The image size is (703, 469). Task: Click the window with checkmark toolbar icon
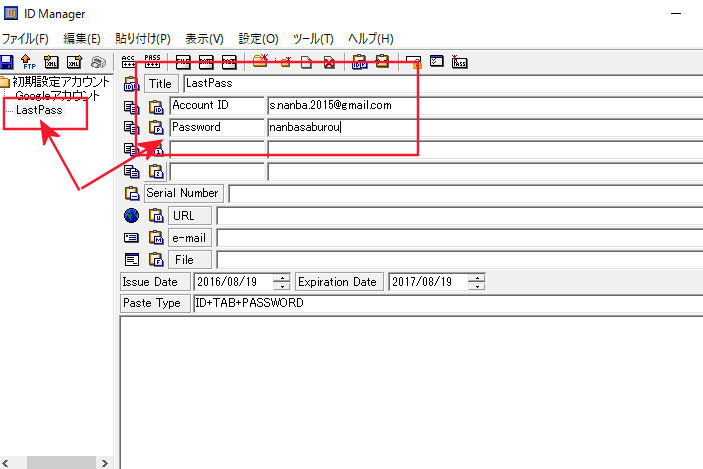point(437,61)
